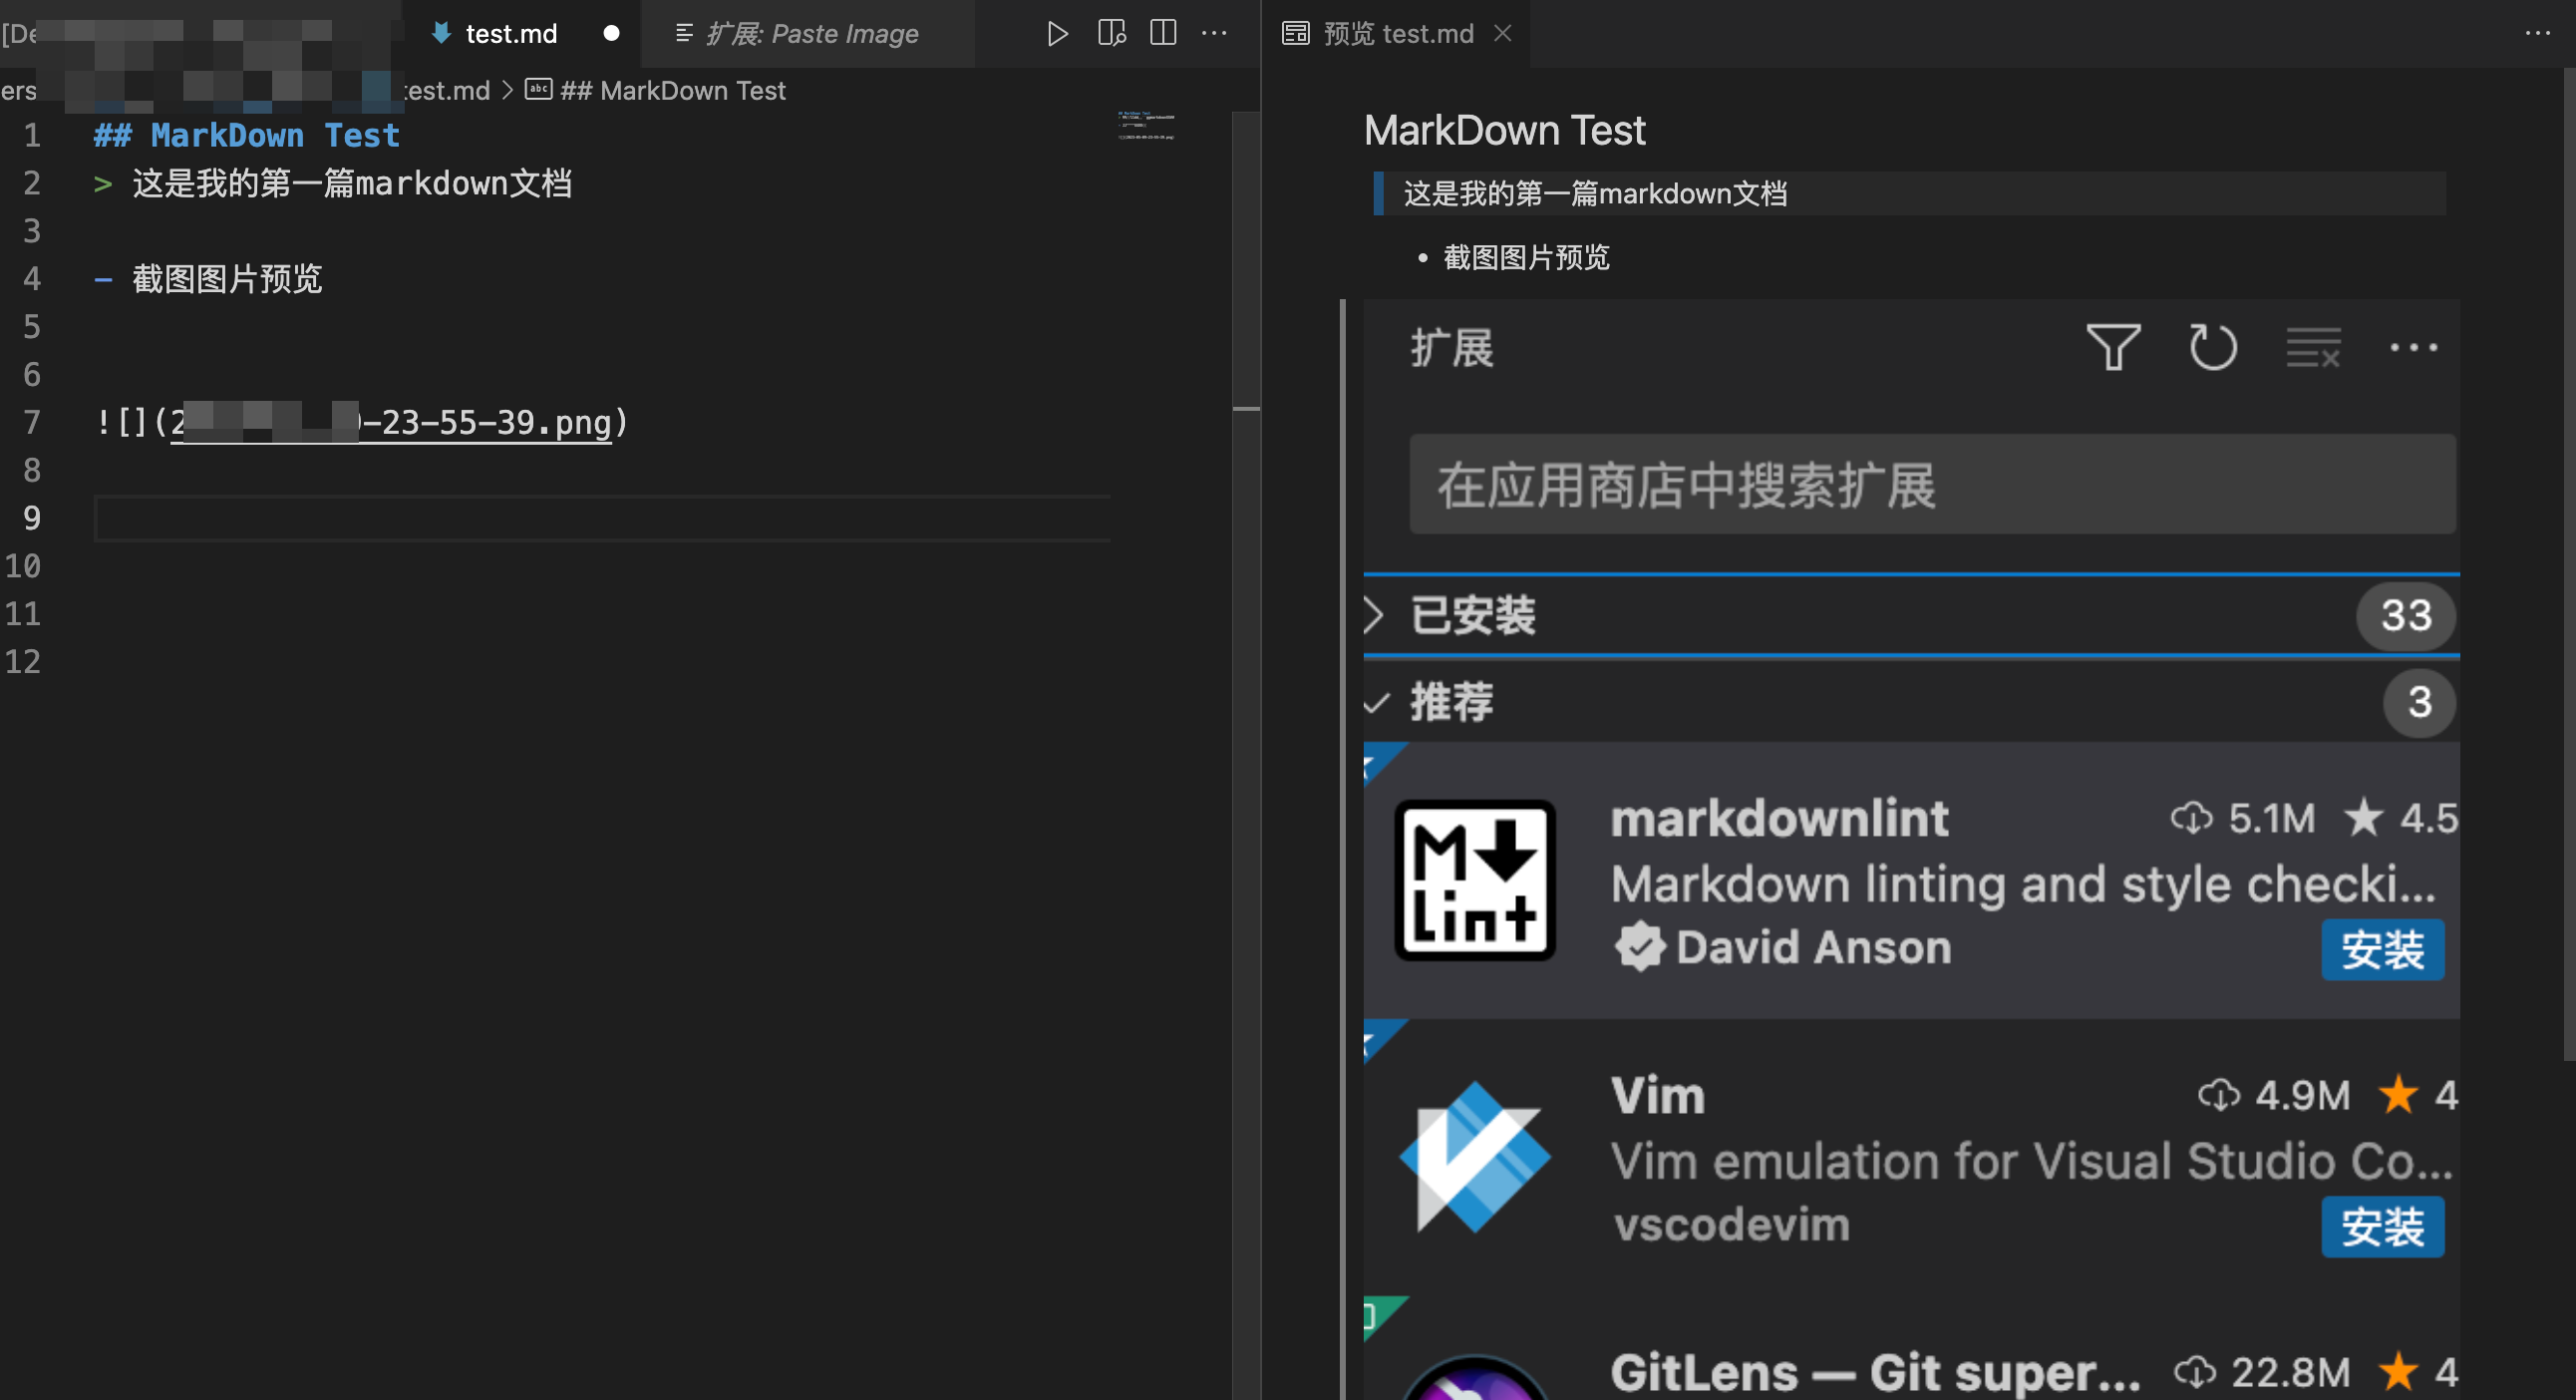Click the MarkDown Test preview heading

pos(1504,130)
